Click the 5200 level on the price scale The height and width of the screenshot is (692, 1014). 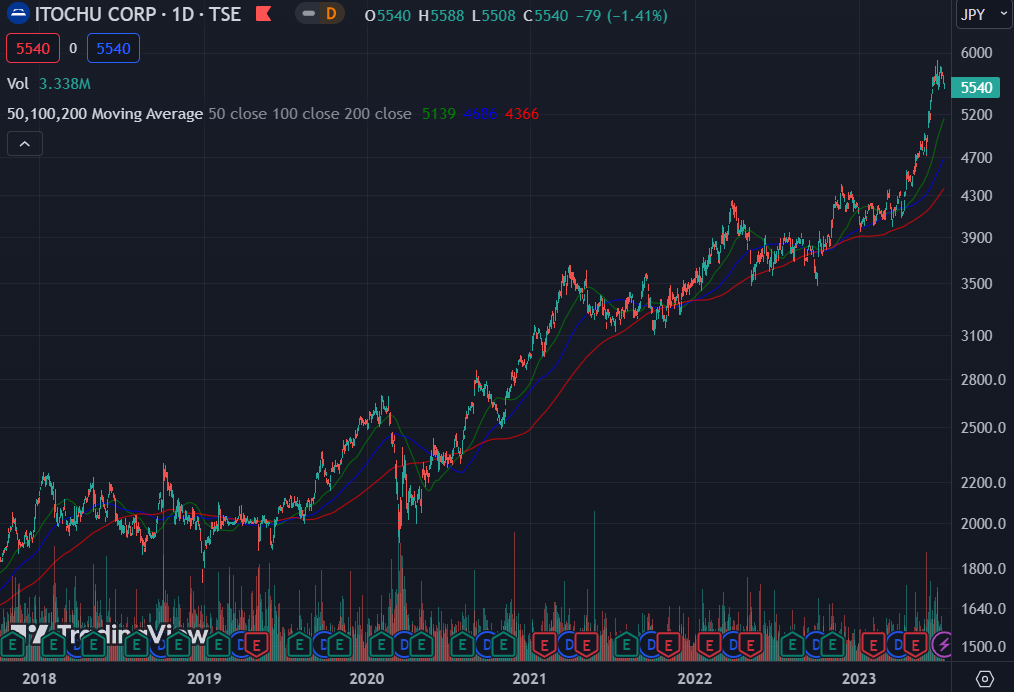(x=976, y=114)
